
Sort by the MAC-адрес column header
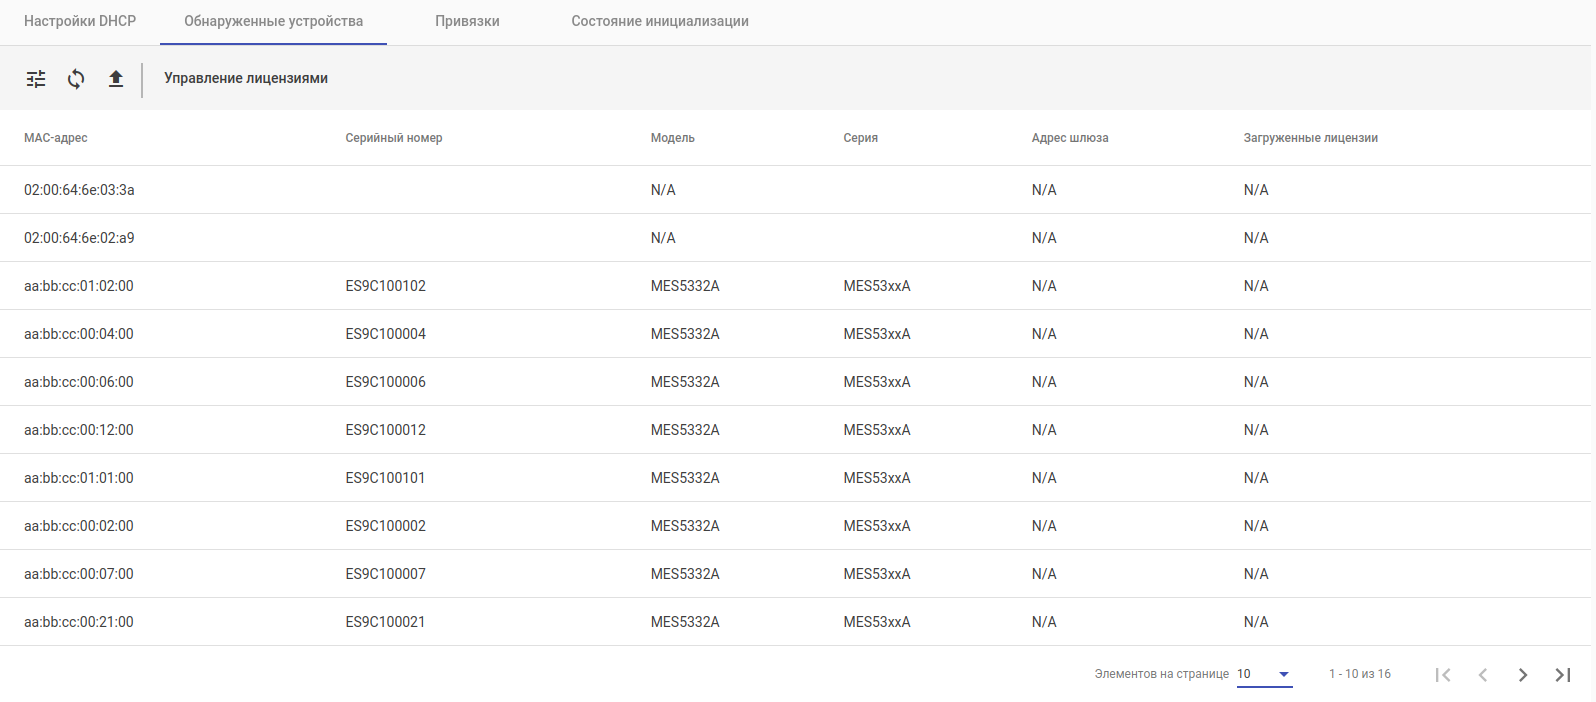(x=56, y=138)
